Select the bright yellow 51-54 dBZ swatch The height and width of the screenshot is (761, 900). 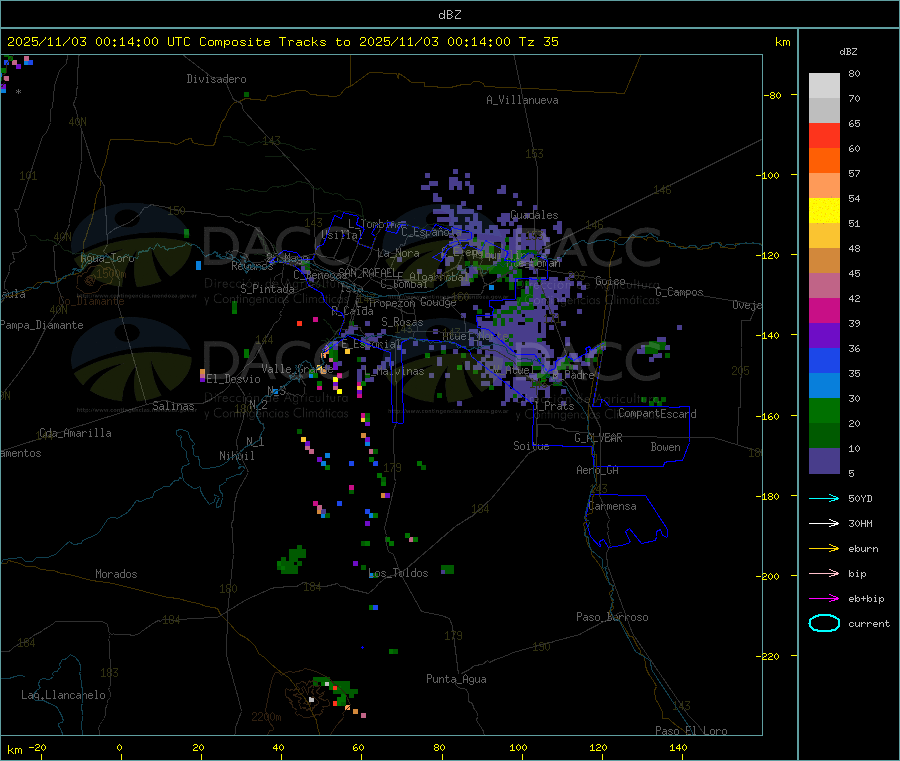(824, 211)
